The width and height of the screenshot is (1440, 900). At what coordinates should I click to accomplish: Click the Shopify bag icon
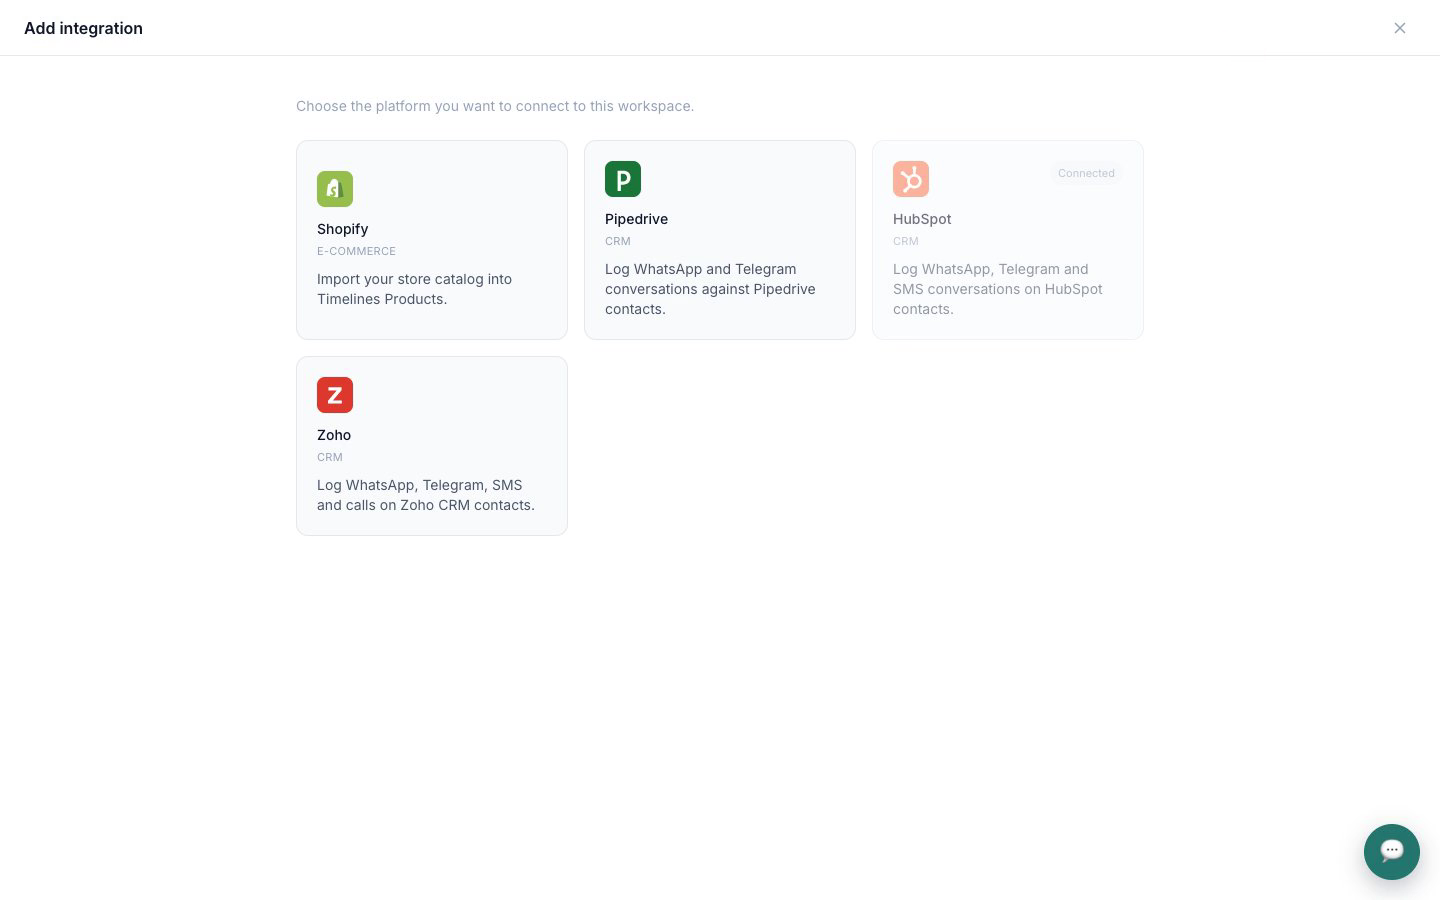point(335,189)
